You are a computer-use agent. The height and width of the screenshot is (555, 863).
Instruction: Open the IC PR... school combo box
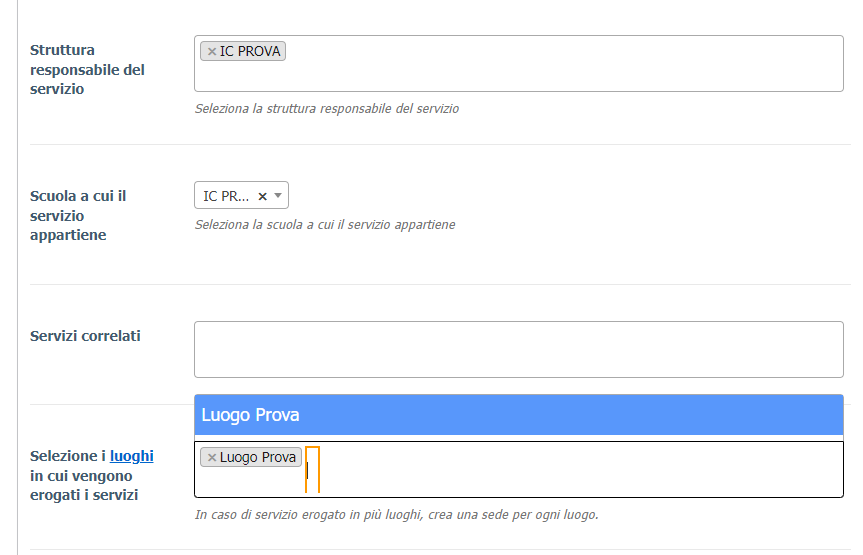pos(241,195)
